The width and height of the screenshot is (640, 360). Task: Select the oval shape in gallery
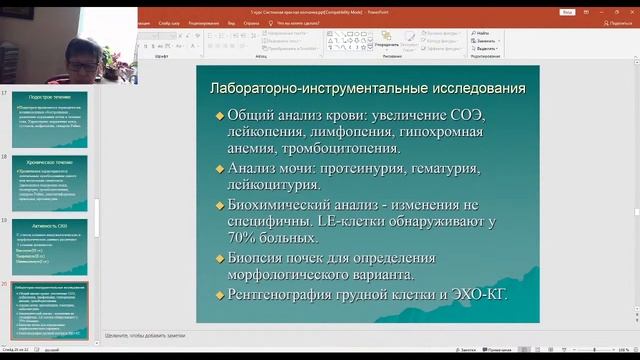click(x=357, y=34)
